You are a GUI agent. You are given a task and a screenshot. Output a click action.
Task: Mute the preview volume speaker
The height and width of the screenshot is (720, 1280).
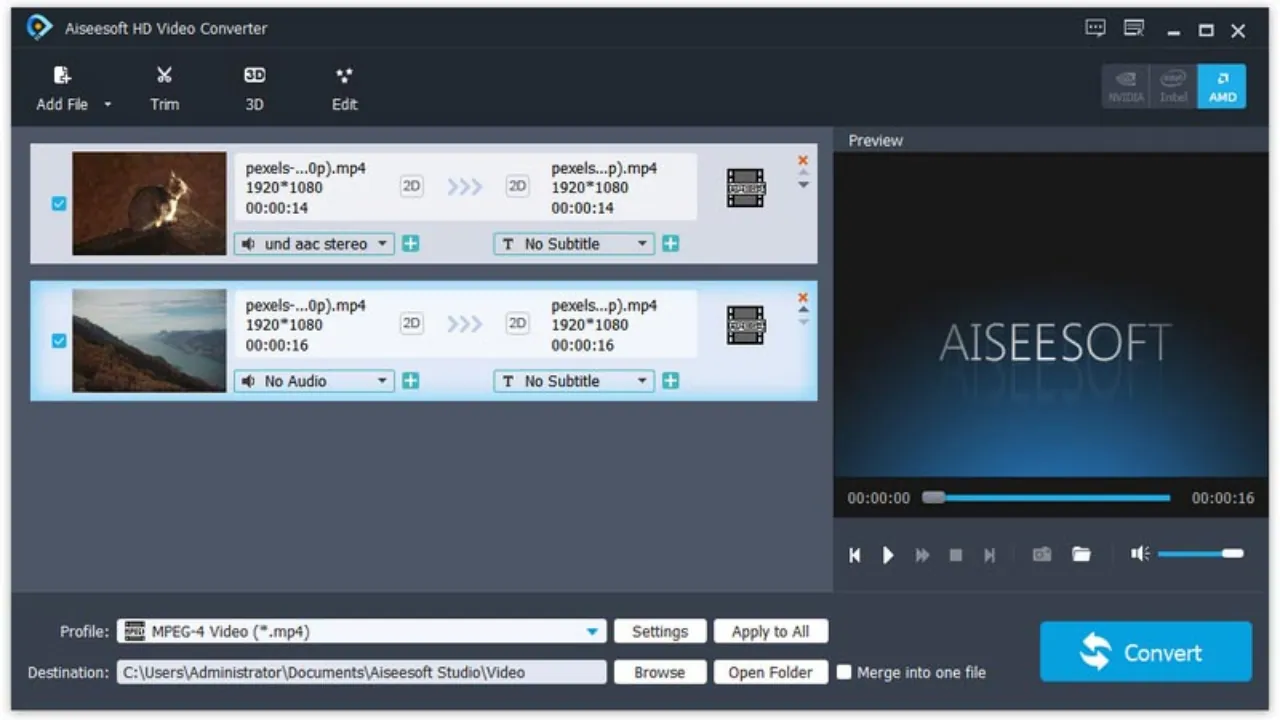(x=1140, y=553)
